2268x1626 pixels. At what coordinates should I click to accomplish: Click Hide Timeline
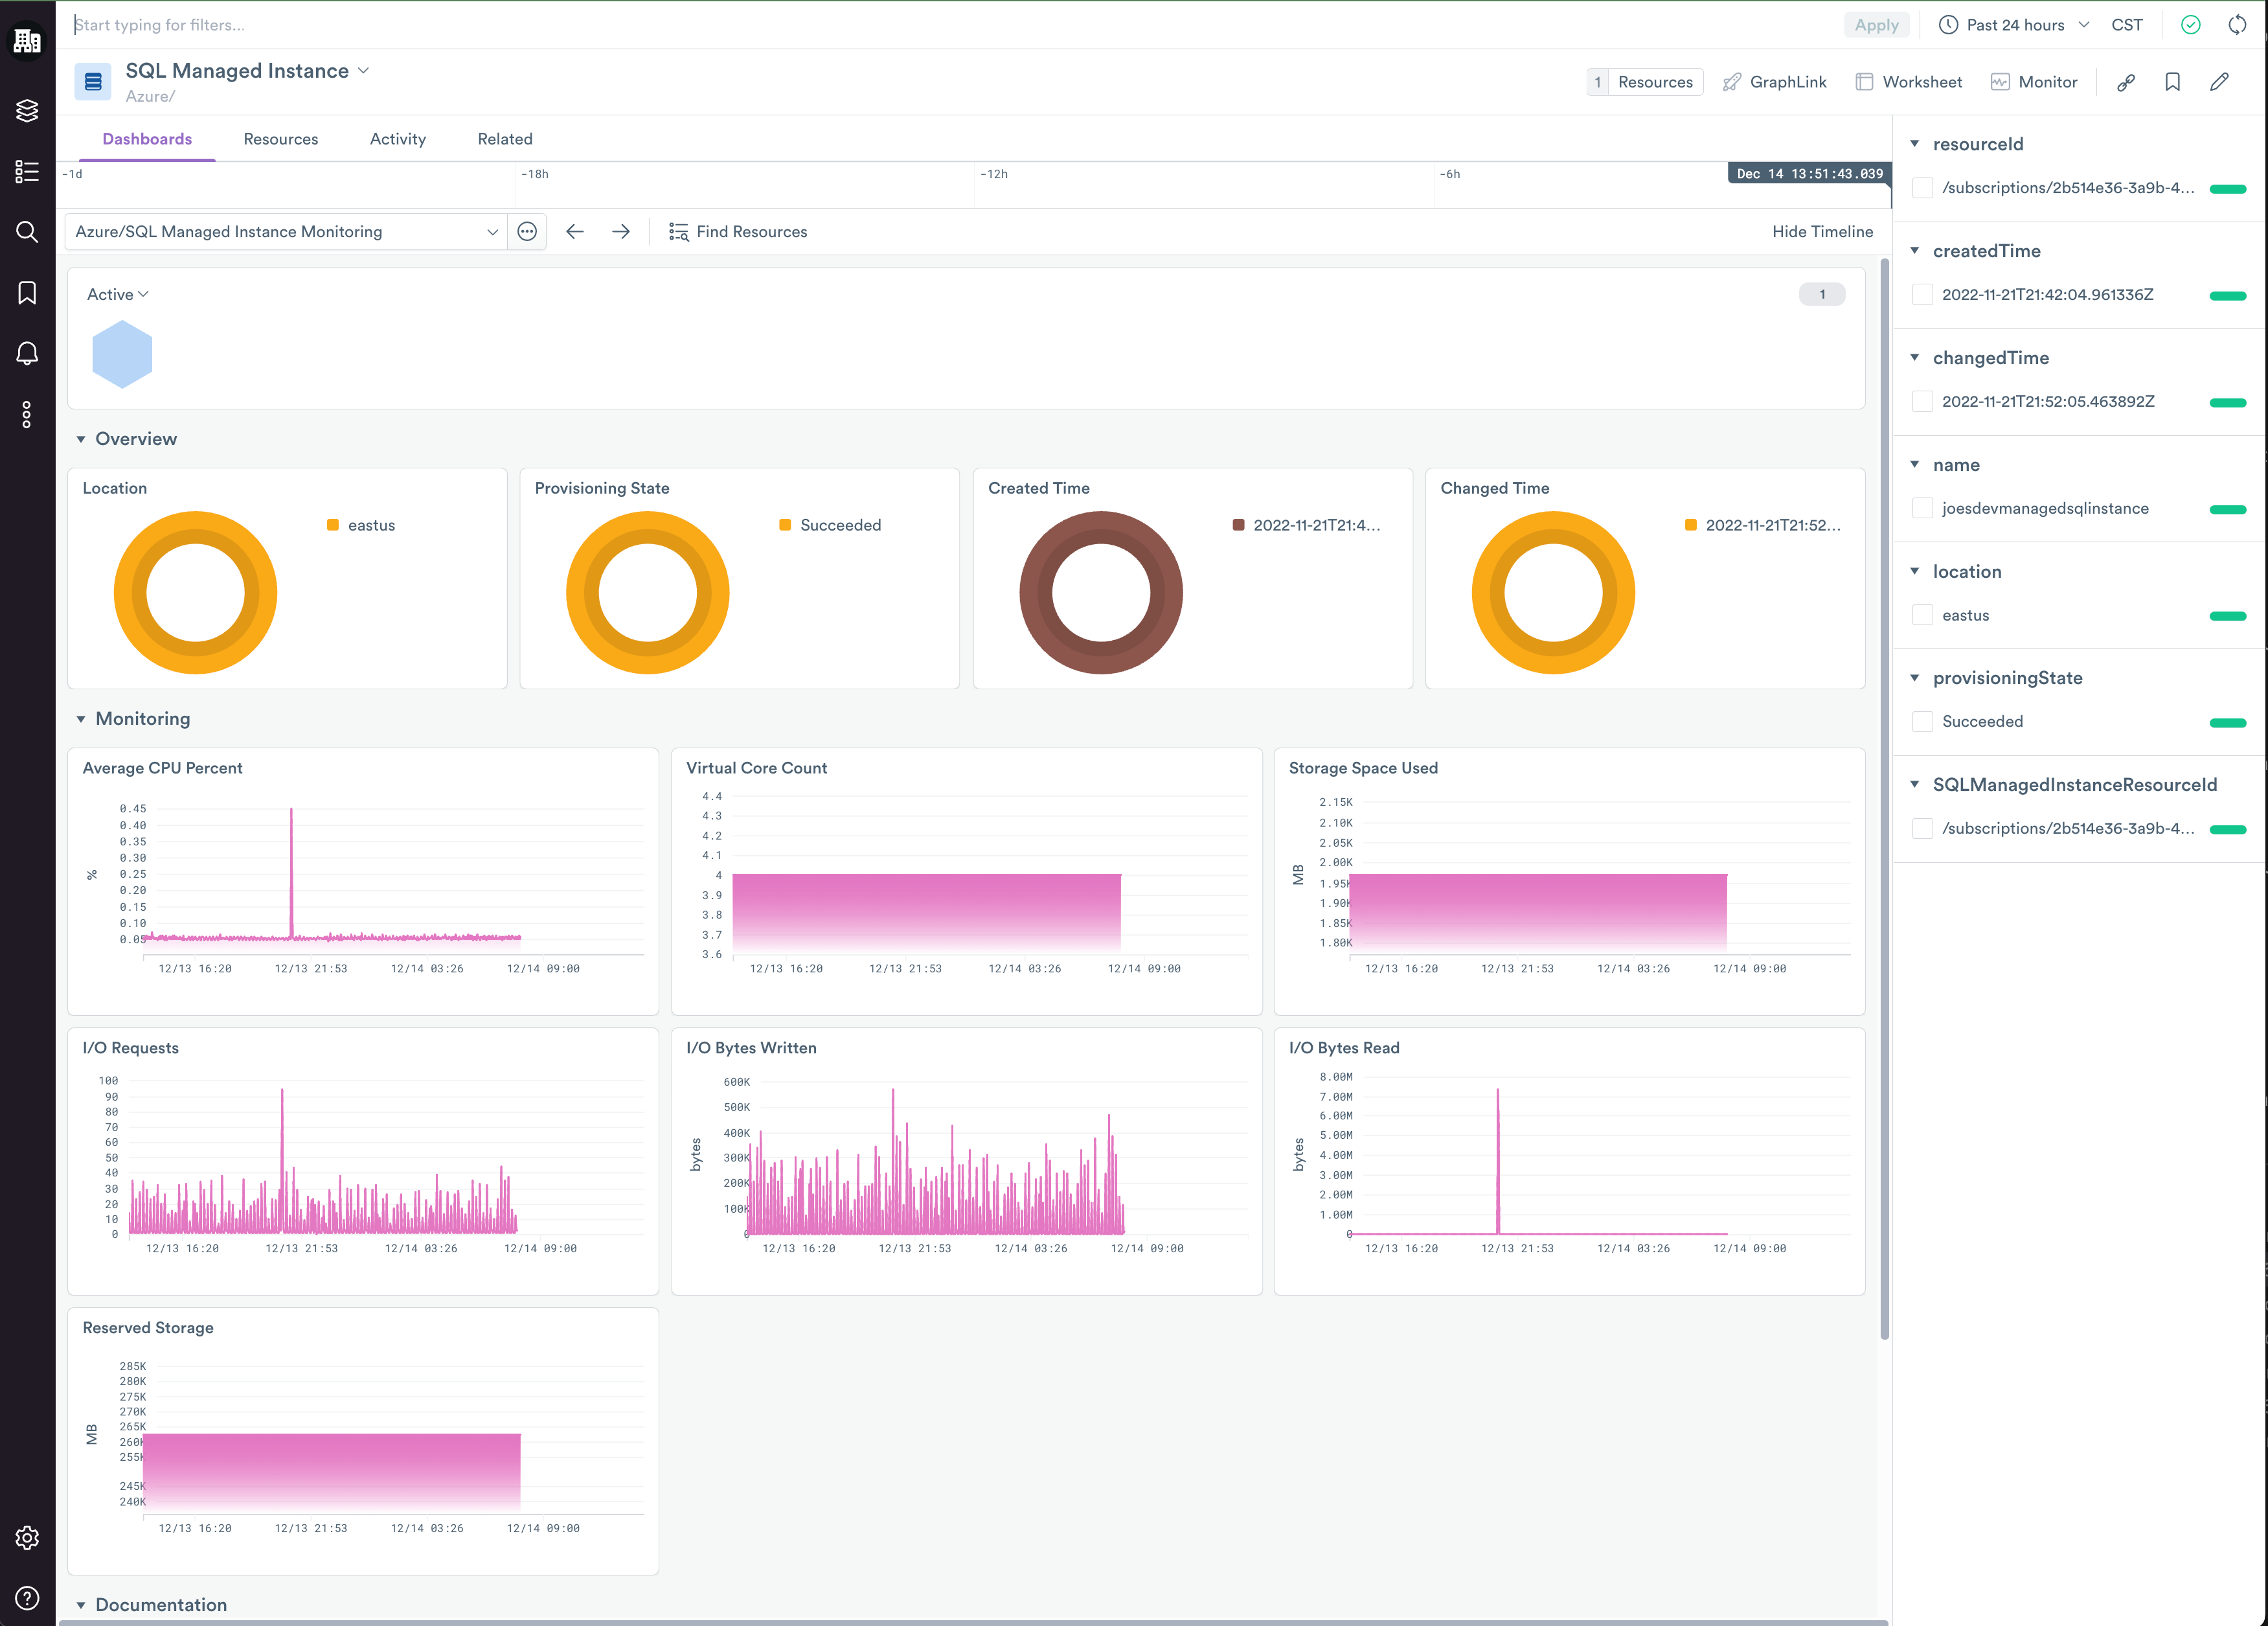point(1821,231)
